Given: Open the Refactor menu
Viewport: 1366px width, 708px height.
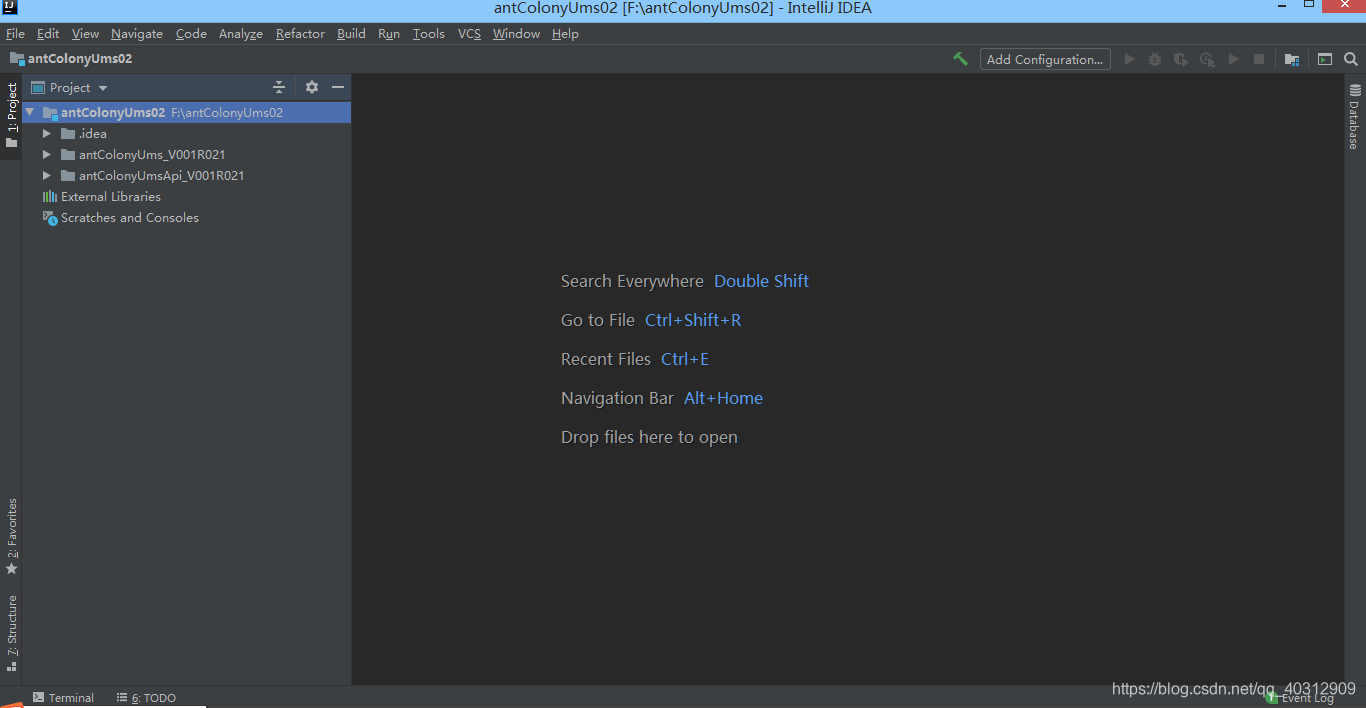Looking at the screenshot, I should pyautogui.click(x=300, y=34).
